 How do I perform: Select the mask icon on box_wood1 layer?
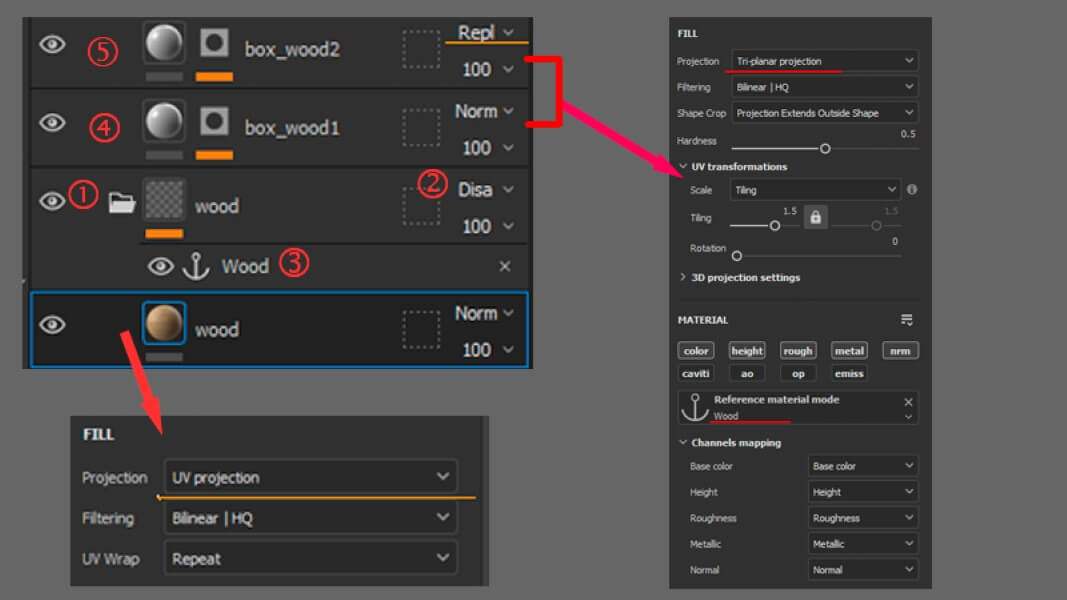[x=213, y=123]
